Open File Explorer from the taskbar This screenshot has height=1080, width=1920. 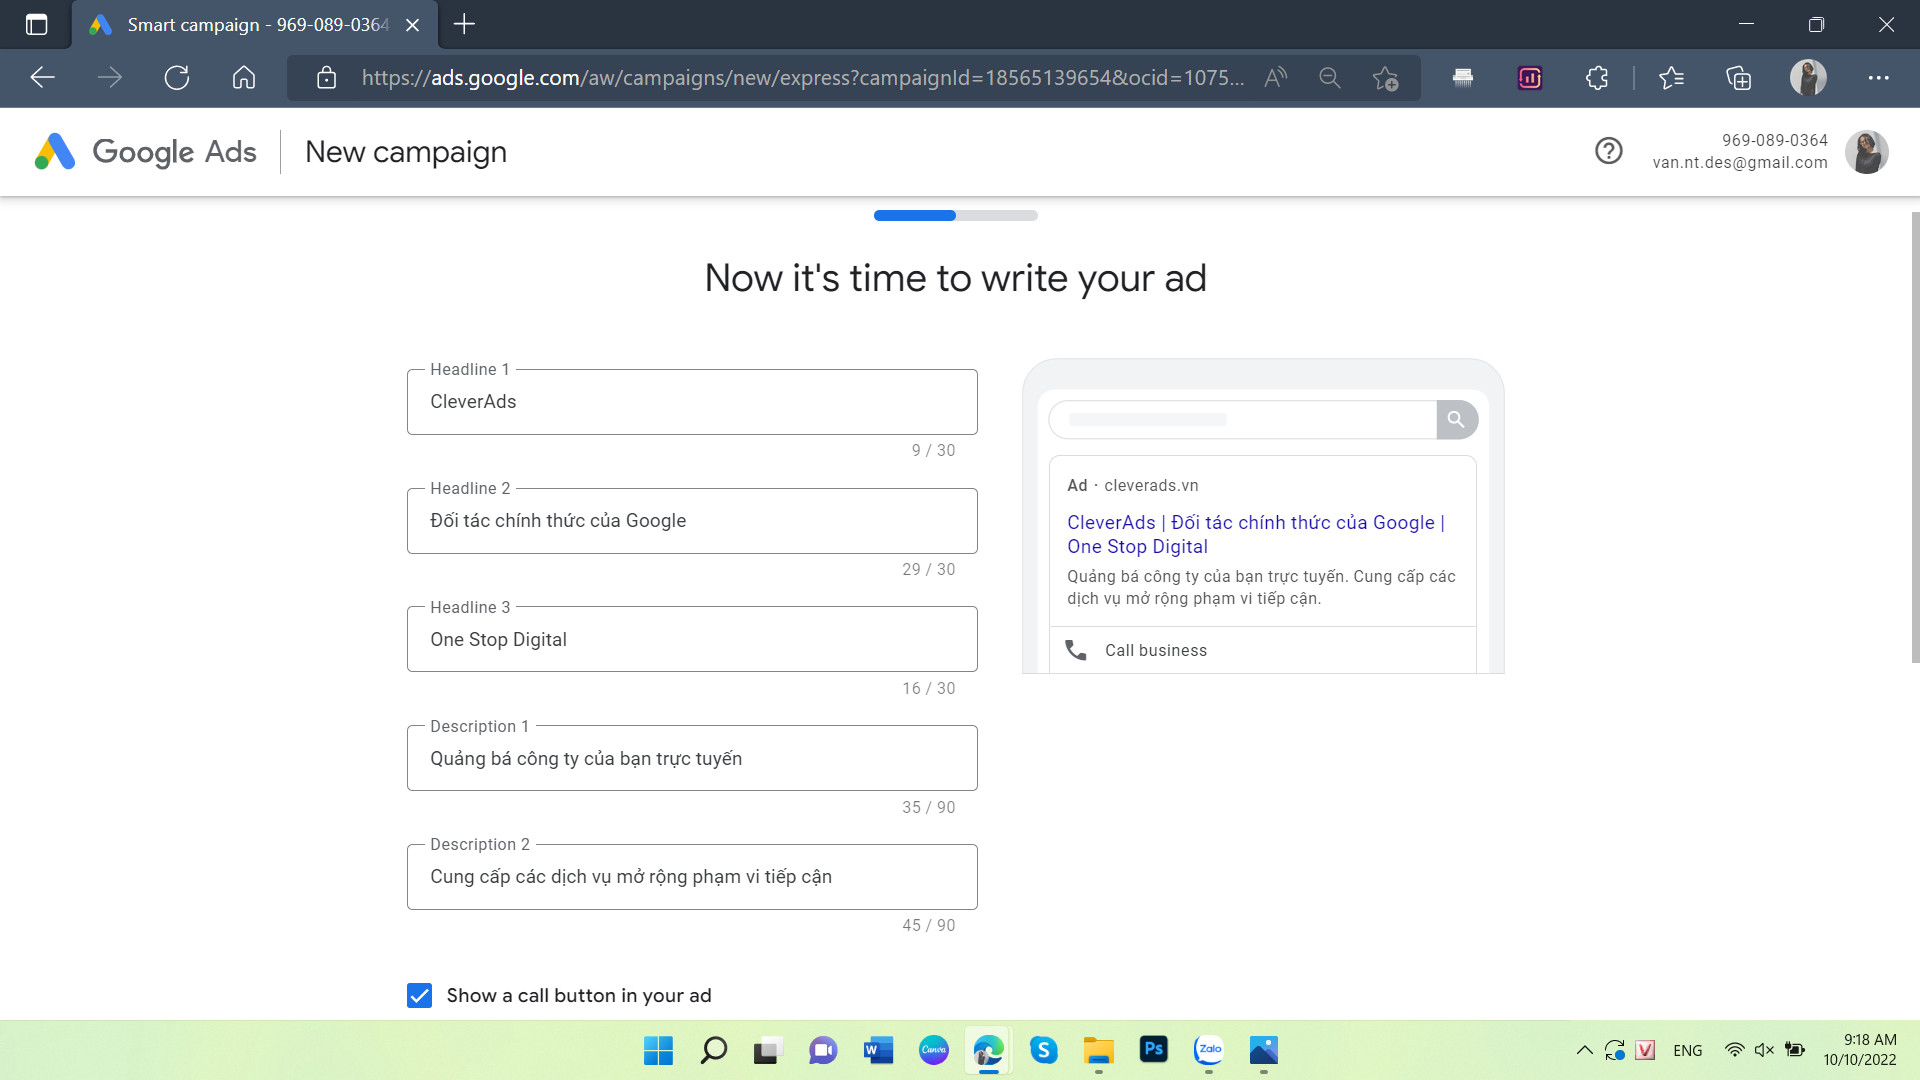1098,1050
